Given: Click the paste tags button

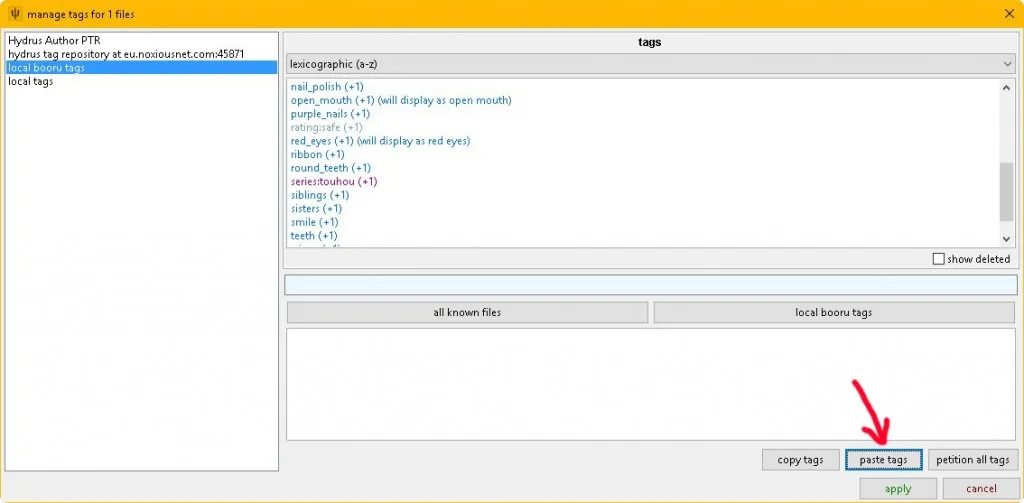Looking at the screenshot, I should (883, 460).
